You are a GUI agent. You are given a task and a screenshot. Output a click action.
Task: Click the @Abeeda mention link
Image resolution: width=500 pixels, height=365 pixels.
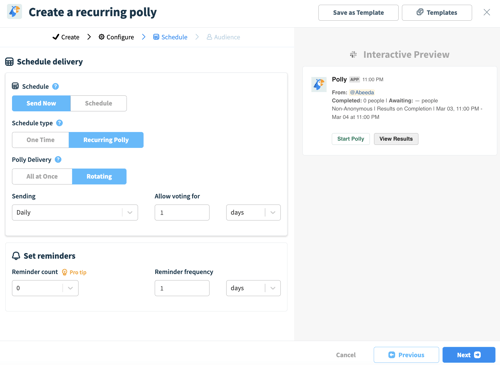(x=362, y=92)
